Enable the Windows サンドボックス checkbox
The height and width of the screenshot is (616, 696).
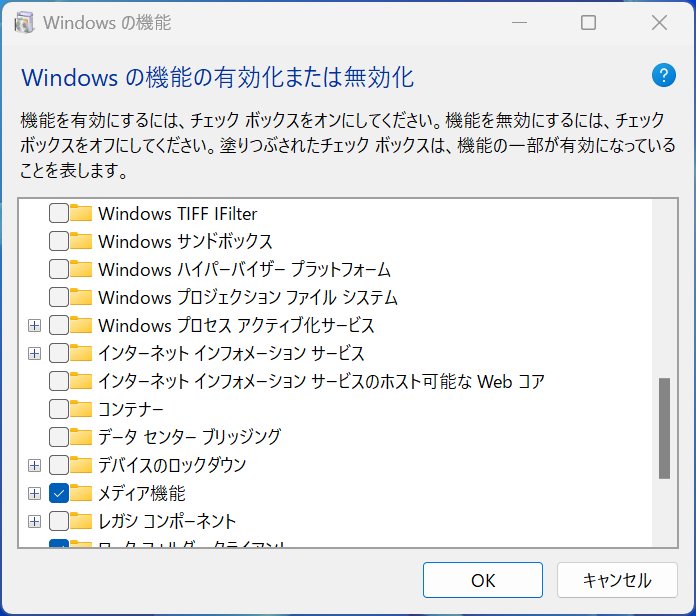coord(59,241)
